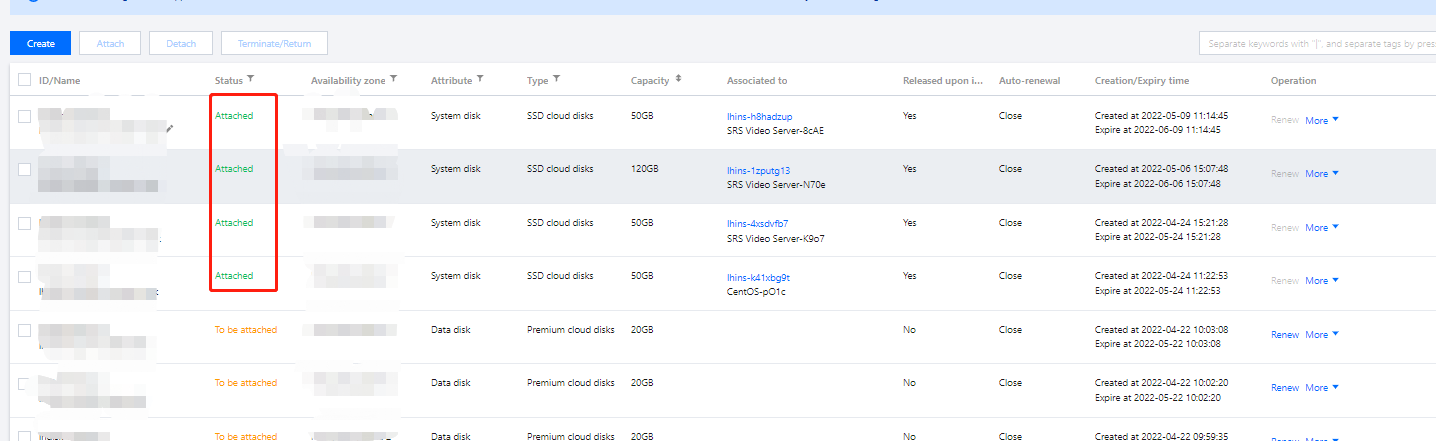Check the box for the 120GB disk row
The image size is (1436, 441).
pyautogui.click(x=25, y=169)
